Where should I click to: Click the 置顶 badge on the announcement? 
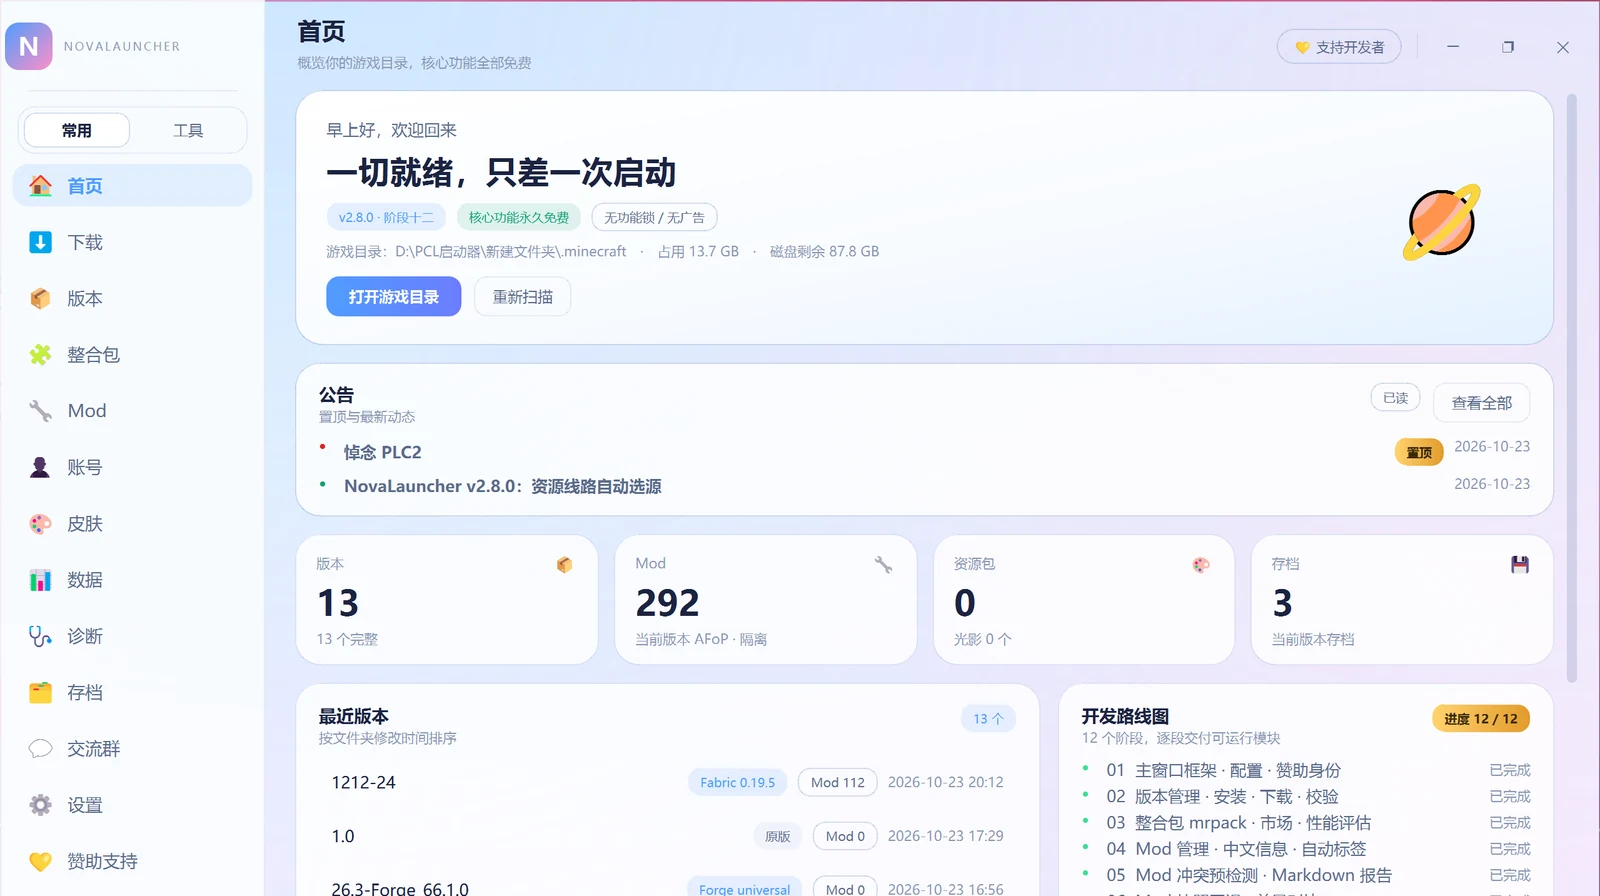click(1419, 452)
